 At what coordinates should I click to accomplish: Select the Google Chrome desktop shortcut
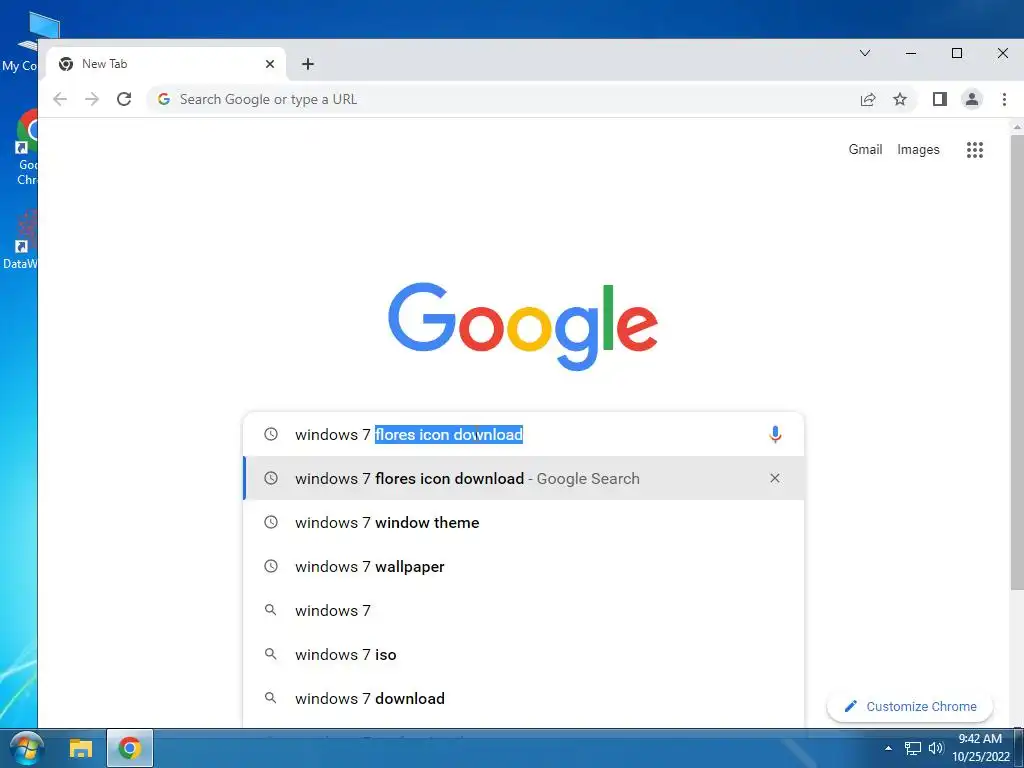point(26,148)
